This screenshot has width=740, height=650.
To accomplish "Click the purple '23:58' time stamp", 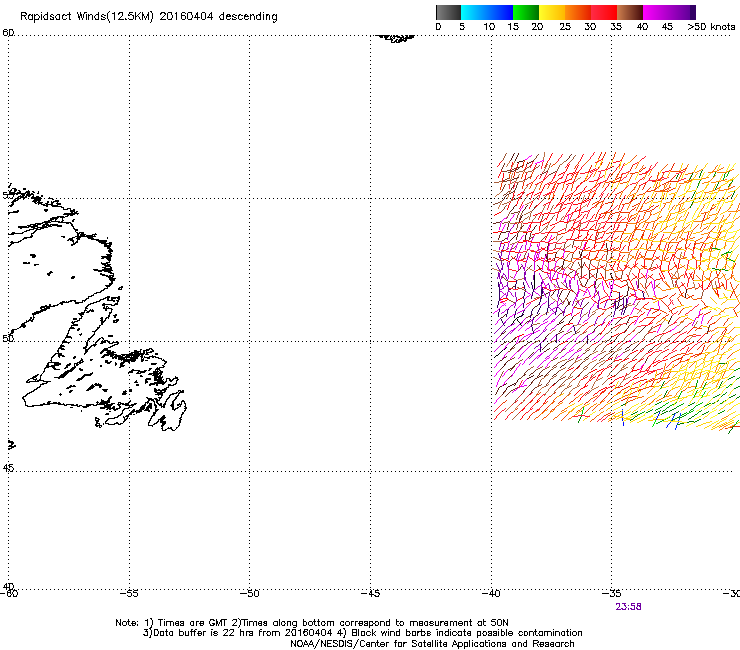I will 628,607.
